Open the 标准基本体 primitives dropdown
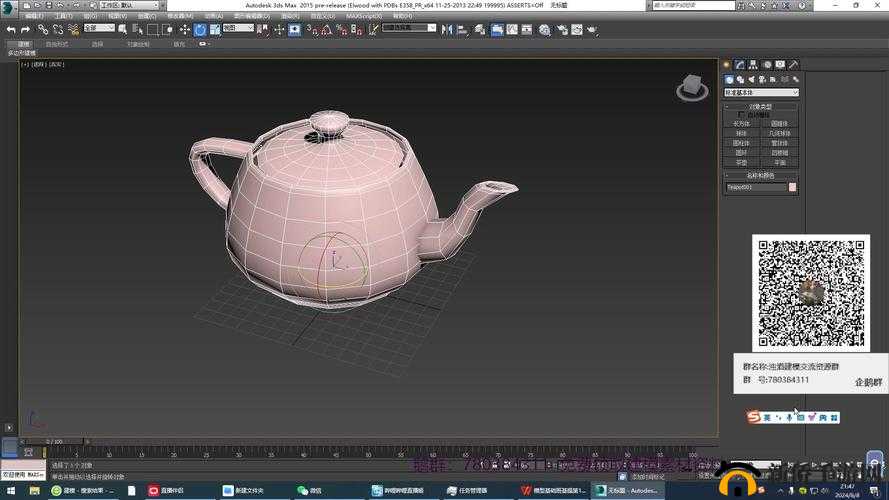Image resolution: width=889 pixels, height=500 pixels. pos(761,92)
